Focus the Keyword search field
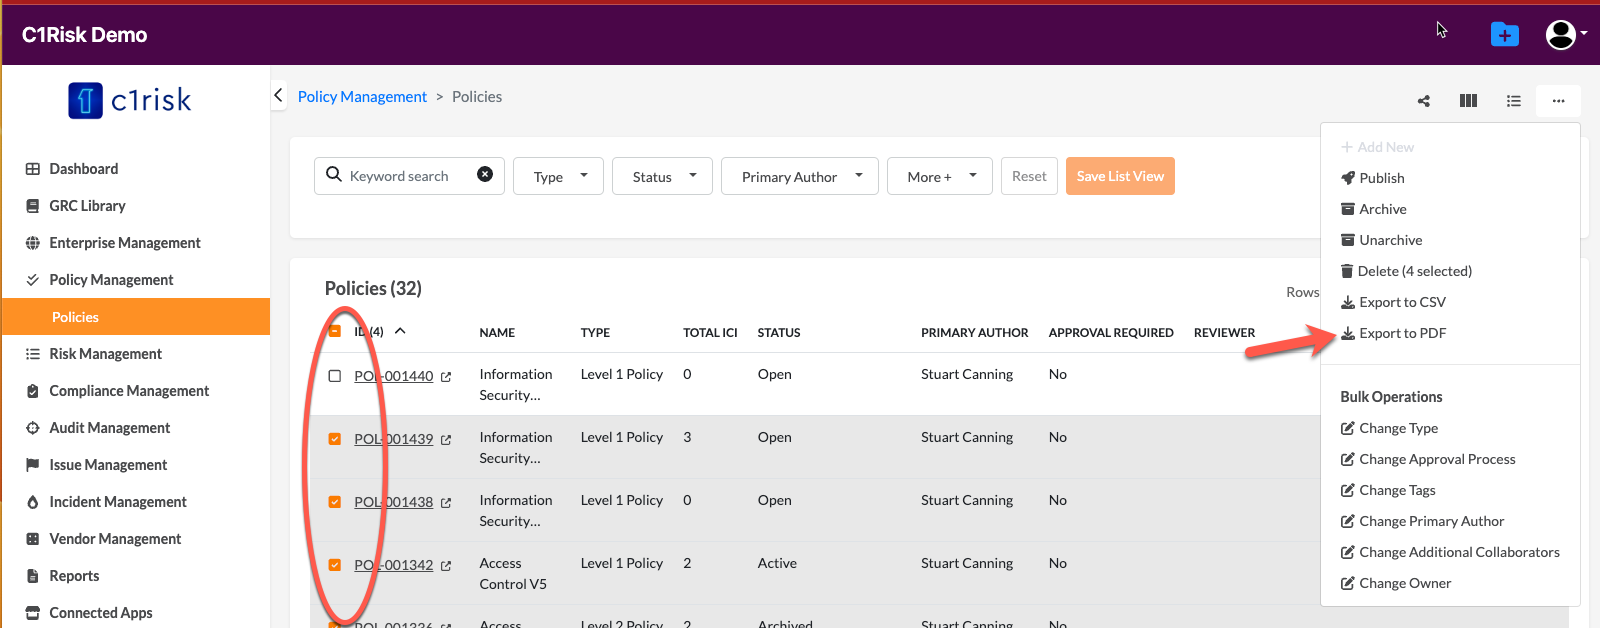Screen dimensions: 1600x628 (409, 176)
